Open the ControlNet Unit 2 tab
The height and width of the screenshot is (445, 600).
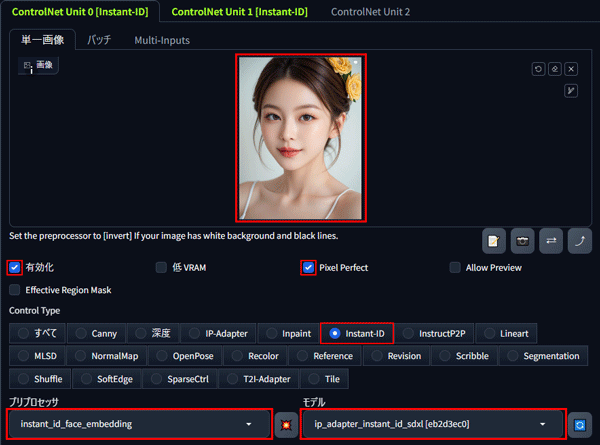(x=370, y=12)
